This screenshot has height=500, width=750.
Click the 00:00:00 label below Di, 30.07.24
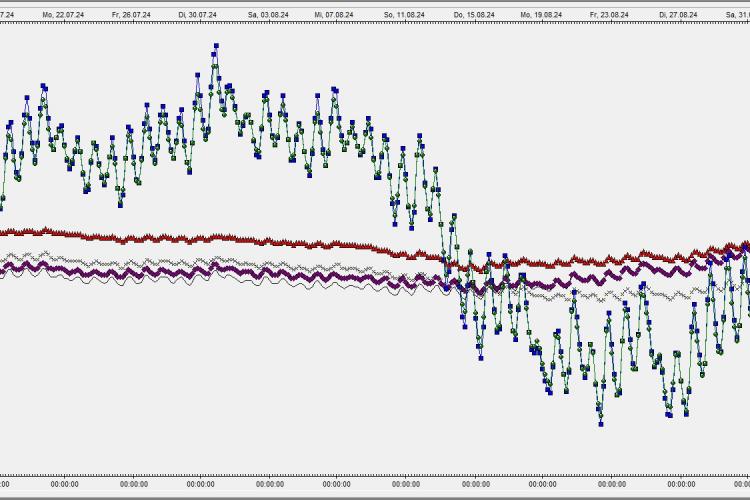coord(201,485)
